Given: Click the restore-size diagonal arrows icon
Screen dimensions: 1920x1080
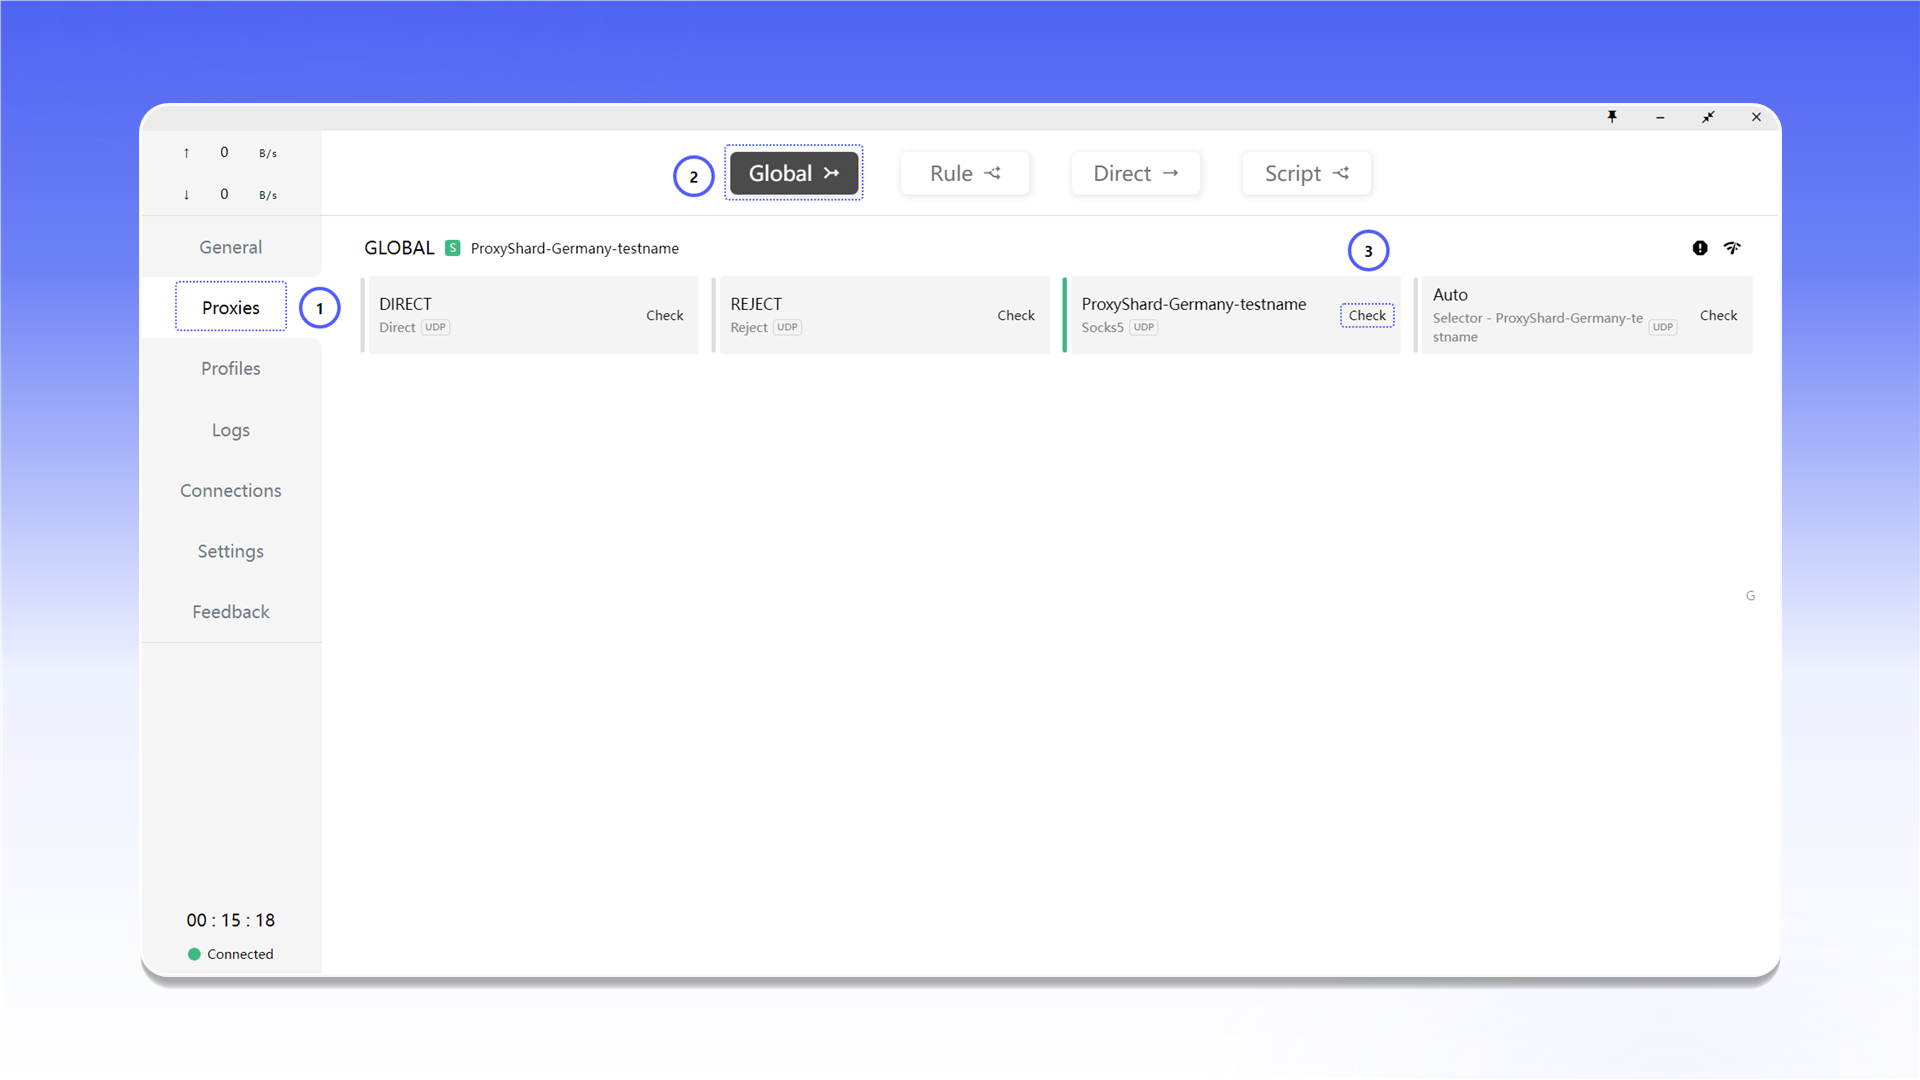Looking at the screenshot, I should (1708, 117).
